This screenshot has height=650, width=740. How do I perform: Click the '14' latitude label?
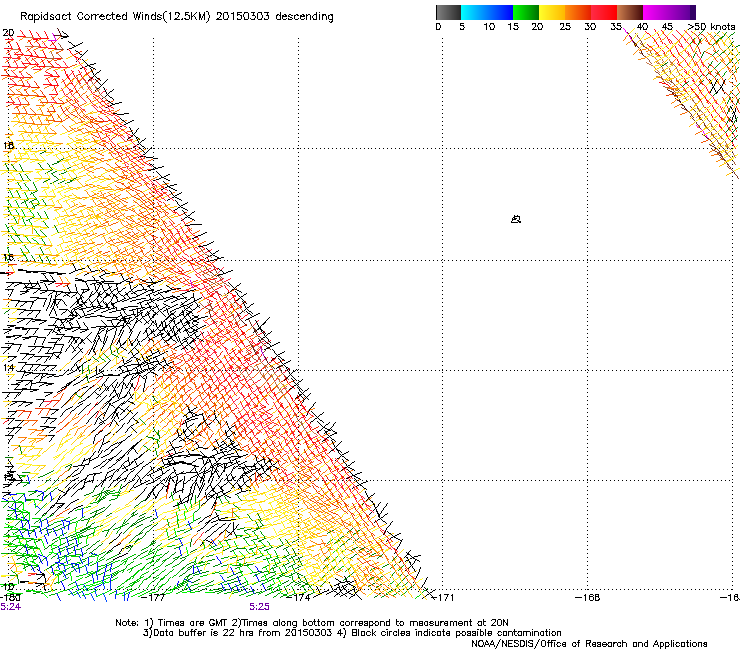pyautogui.click(x=8, y=368)
